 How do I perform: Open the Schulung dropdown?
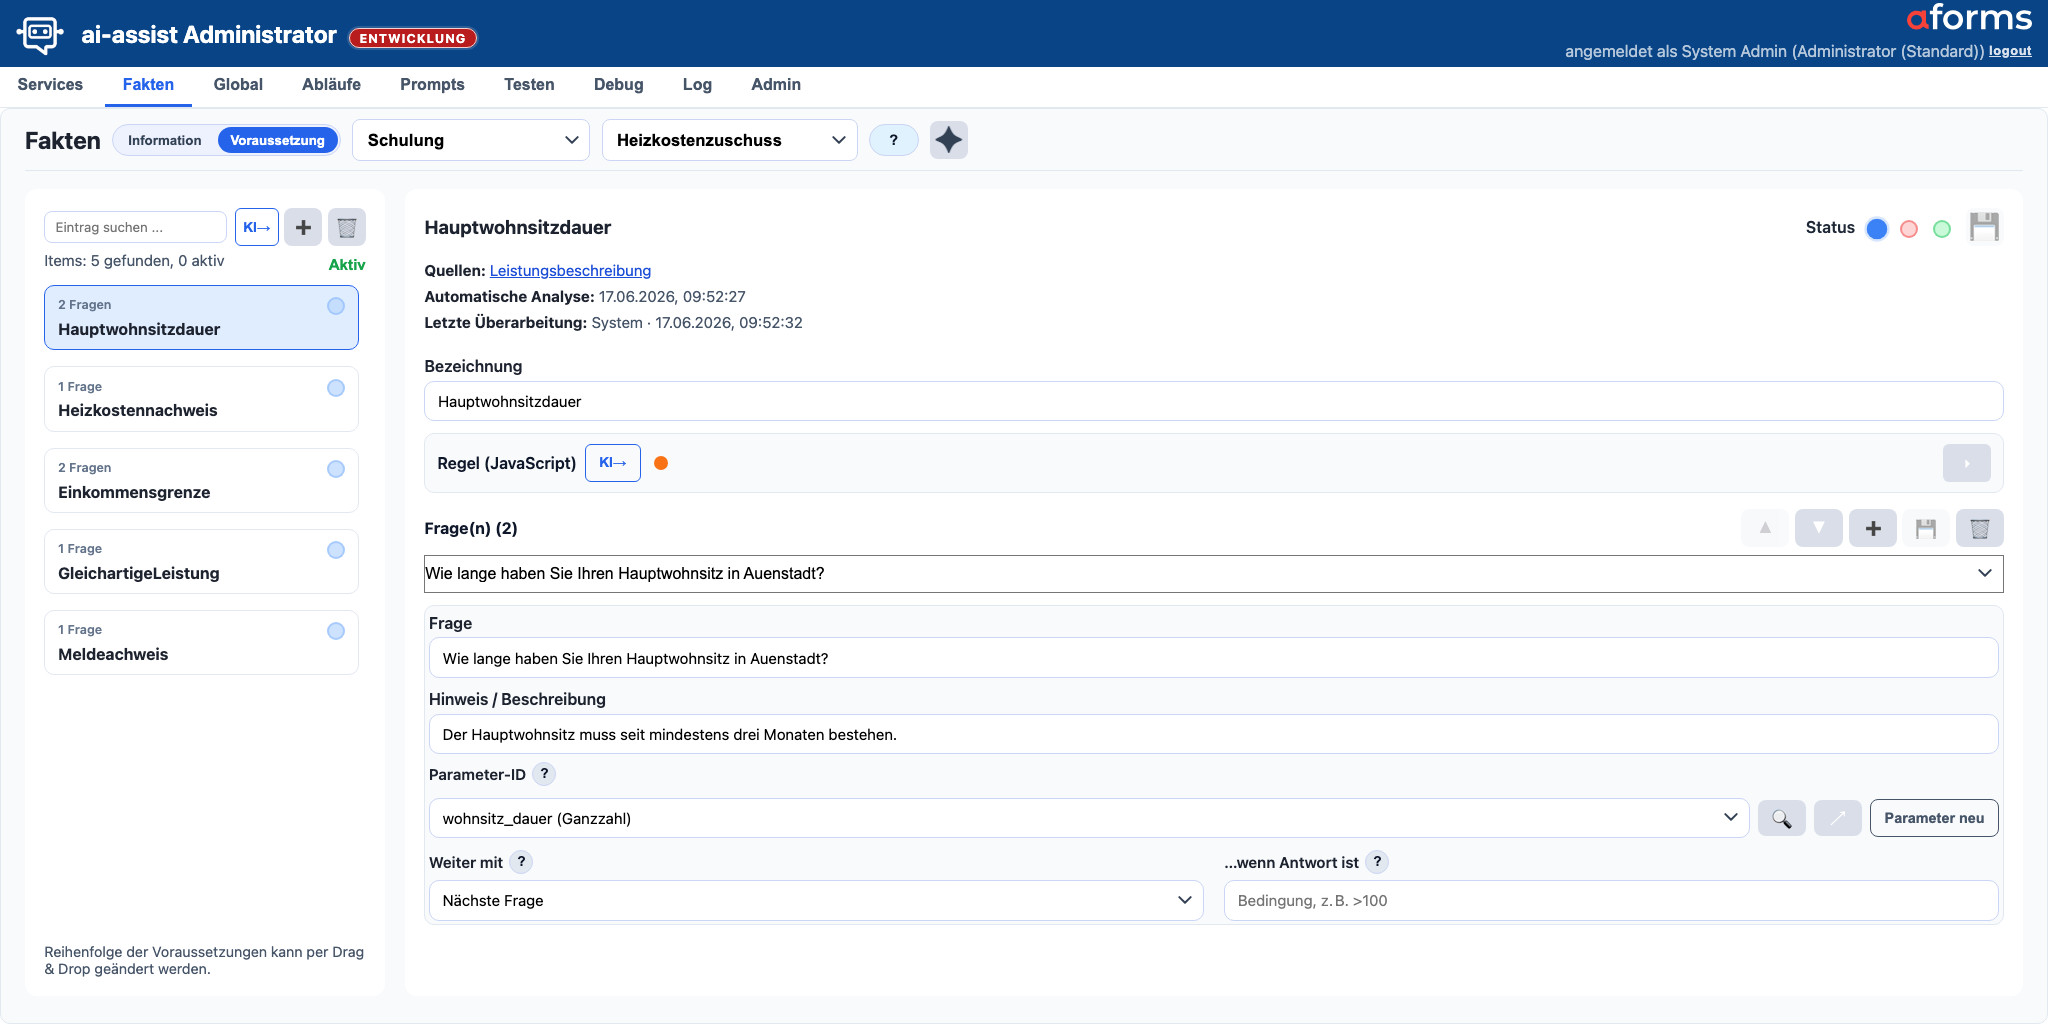pyautogui.click(x=471, y=140)
